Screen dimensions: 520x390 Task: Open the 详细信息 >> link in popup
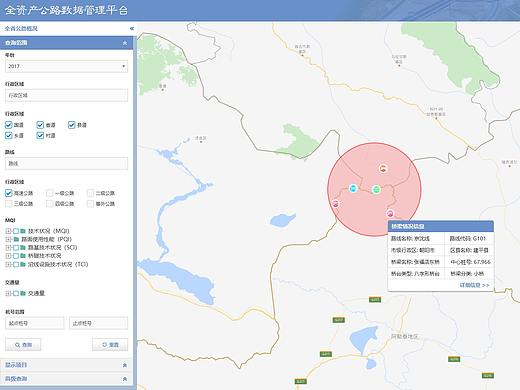475,285
